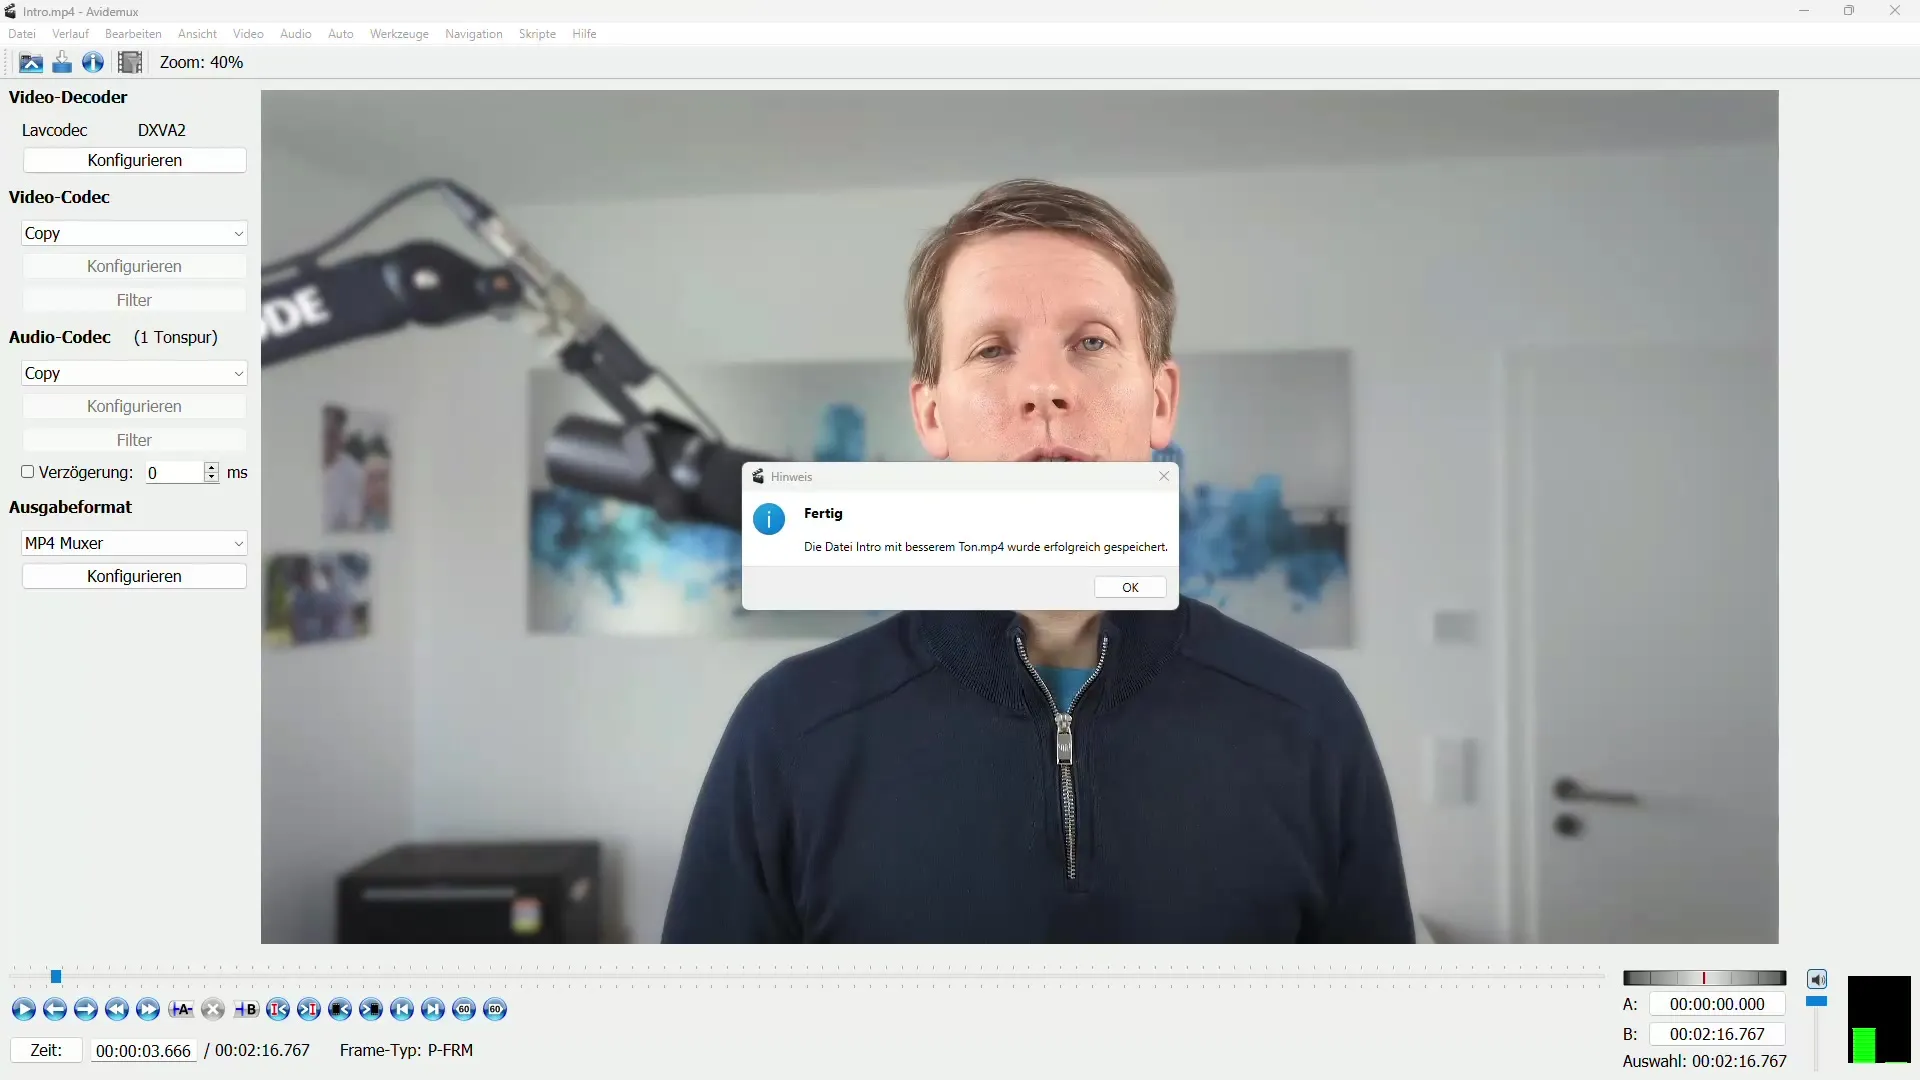Click the go-to-start icon

401,1009
